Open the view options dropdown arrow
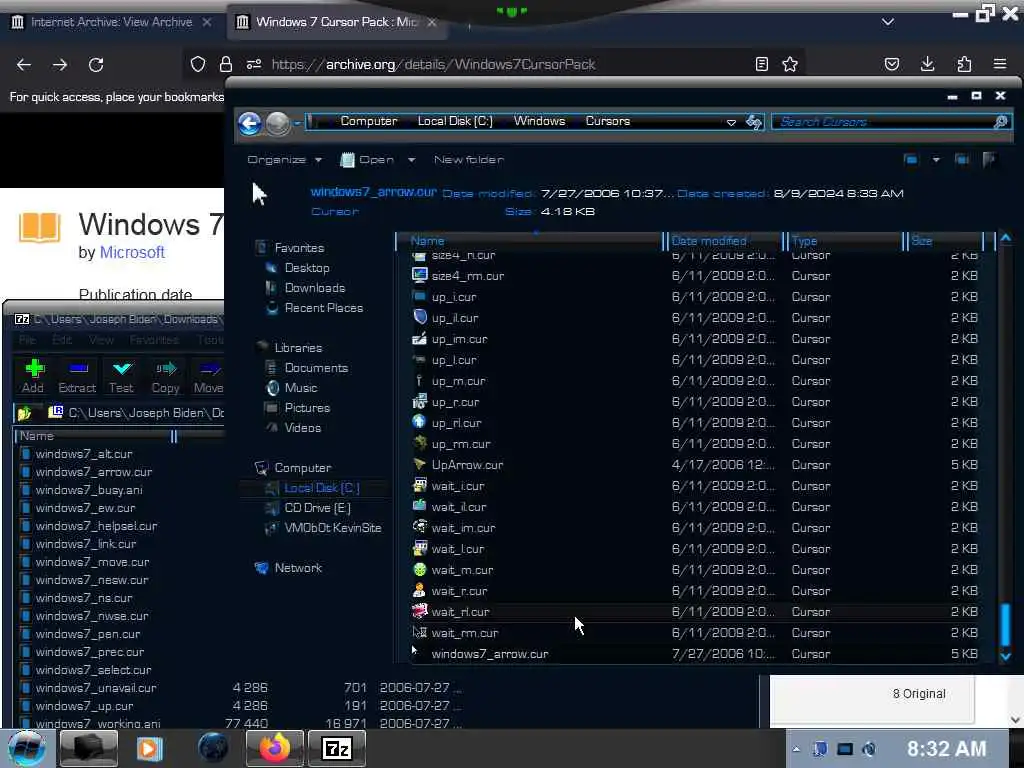1024x768 pixels. 936,159
